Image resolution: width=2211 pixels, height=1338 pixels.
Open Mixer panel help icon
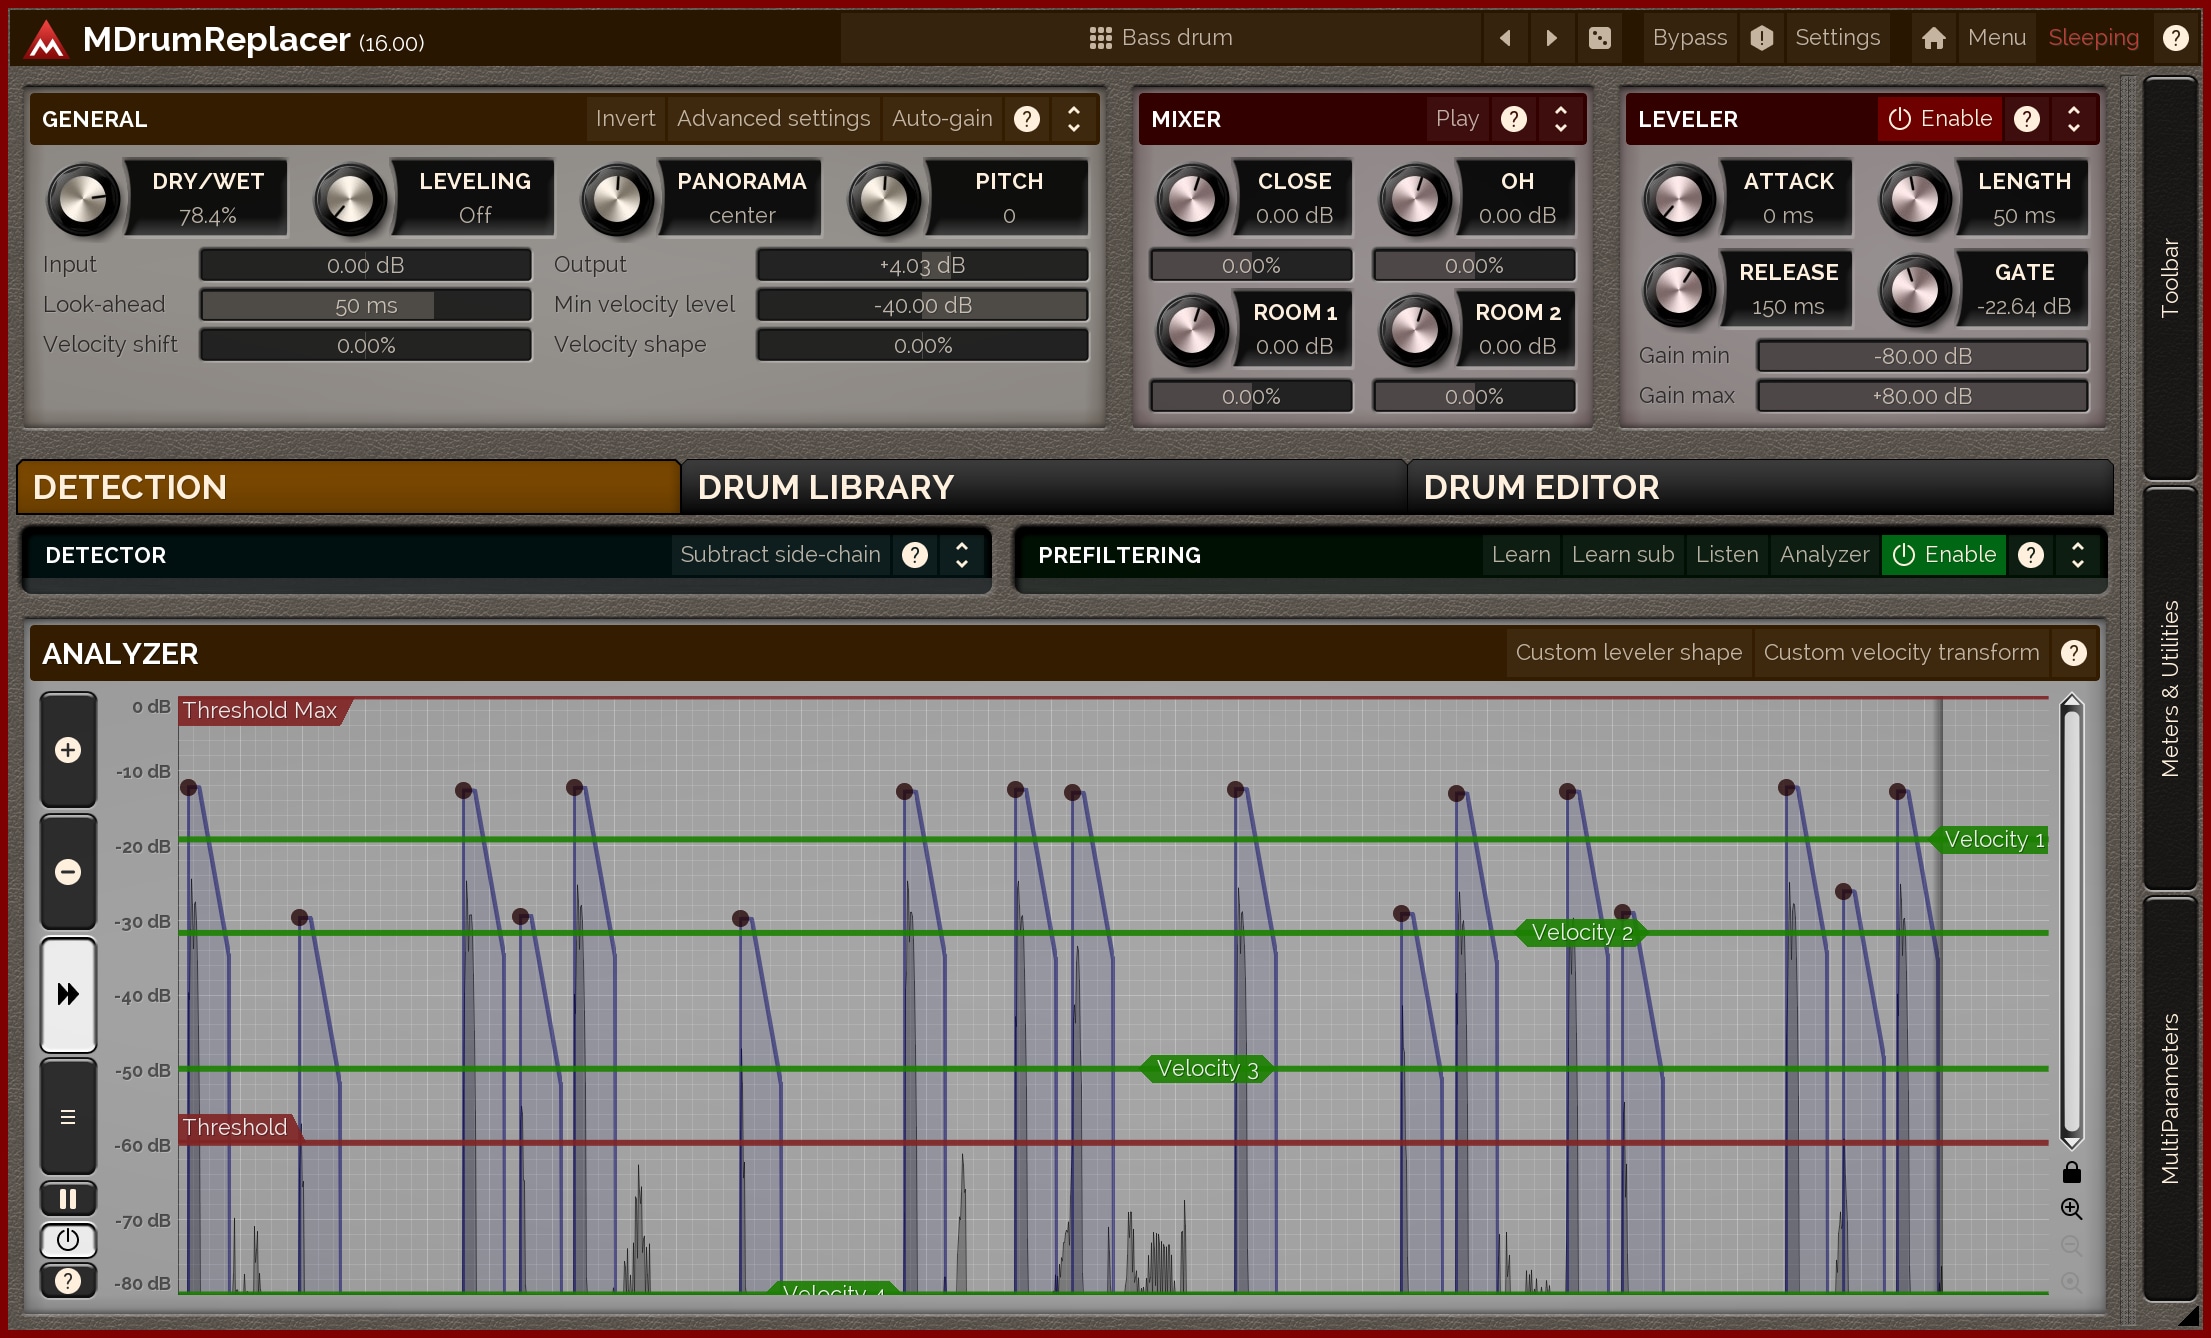[x=1514, y=119]
